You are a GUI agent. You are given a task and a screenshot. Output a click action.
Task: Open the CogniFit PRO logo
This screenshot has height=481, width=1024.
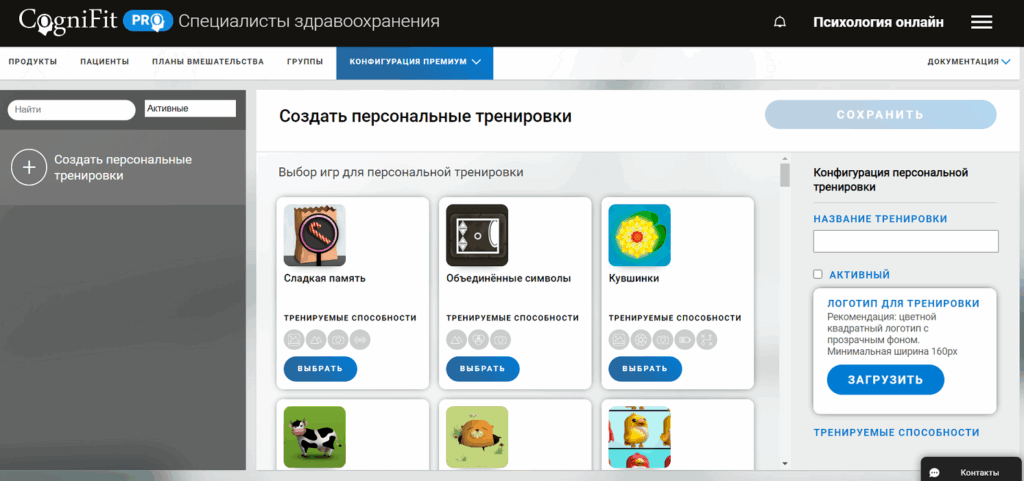tap(95, 21)
